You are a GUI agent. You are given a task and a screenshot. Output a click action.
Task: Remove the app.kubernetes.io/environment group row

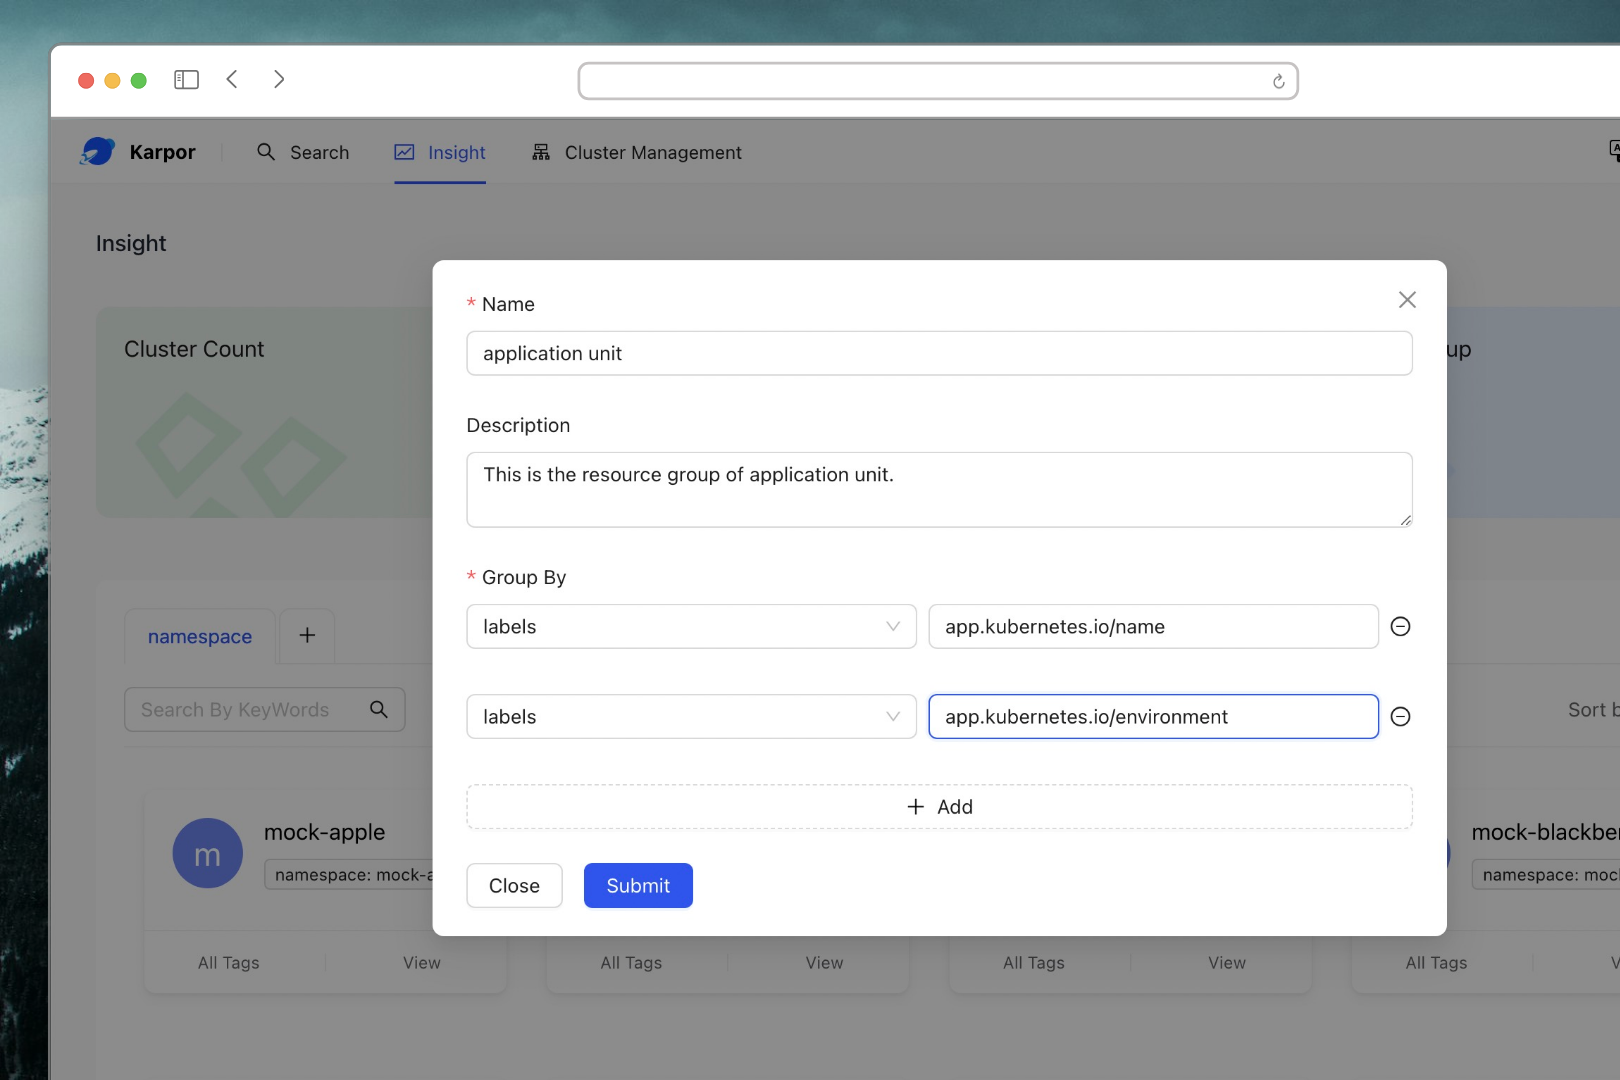click(1400, 717)
